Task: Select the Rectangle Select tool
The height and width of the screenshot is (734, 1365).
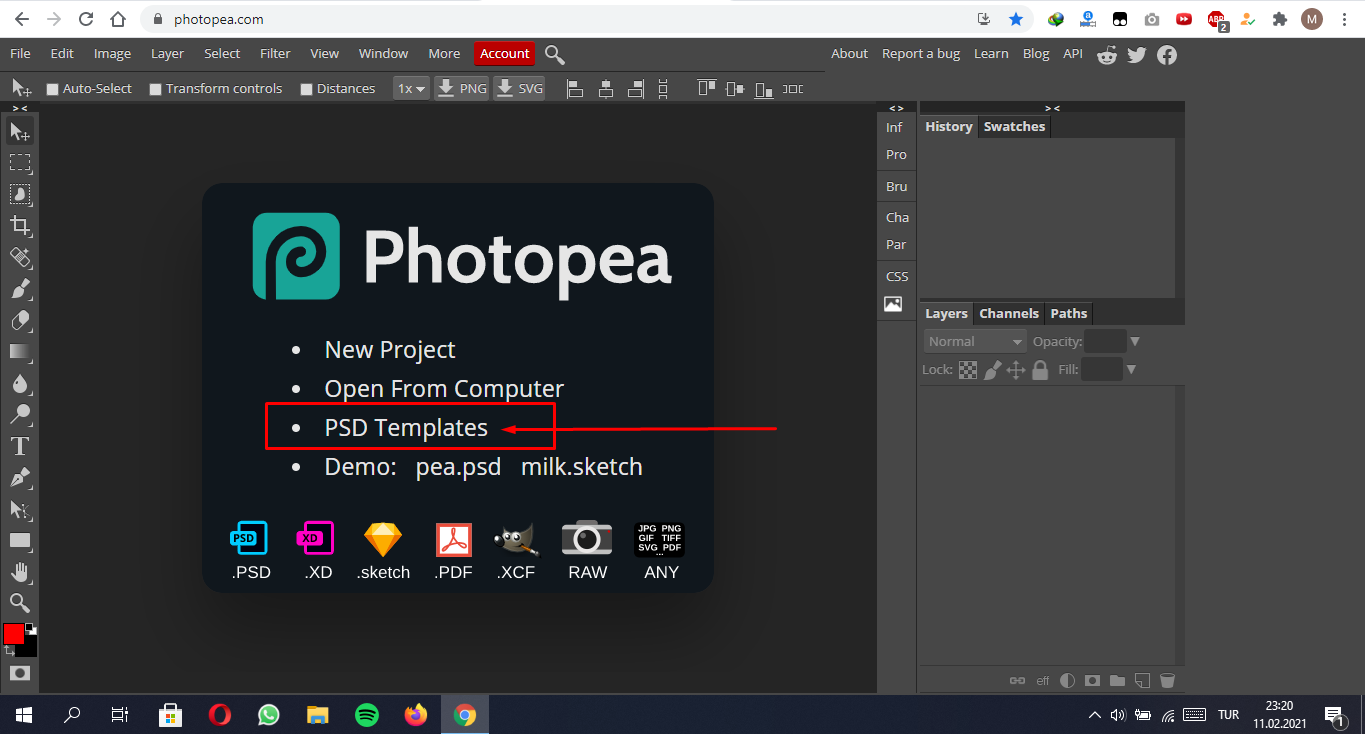Action: [20, 162]
